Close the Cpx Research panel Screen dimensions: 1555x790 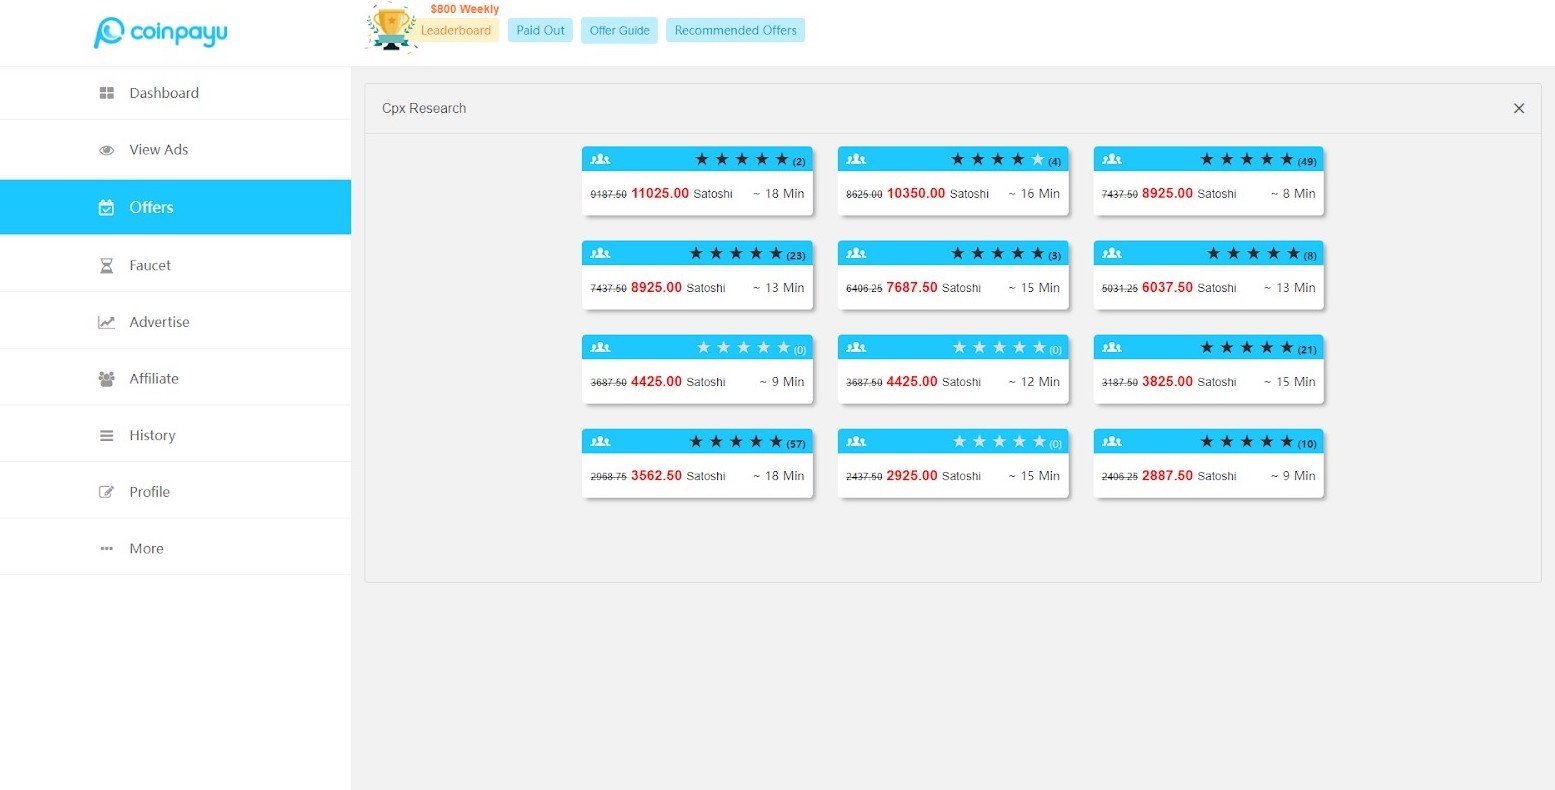[x=1519, y=108]
